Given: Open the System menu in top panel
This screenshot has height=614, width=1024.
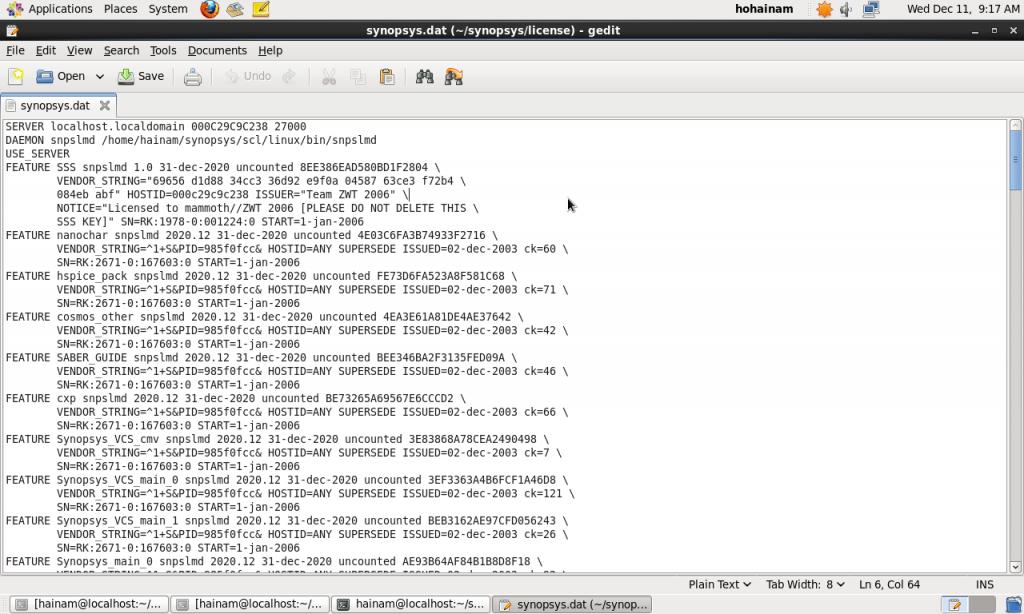Looking at the screenshot, I should (168, 9).
